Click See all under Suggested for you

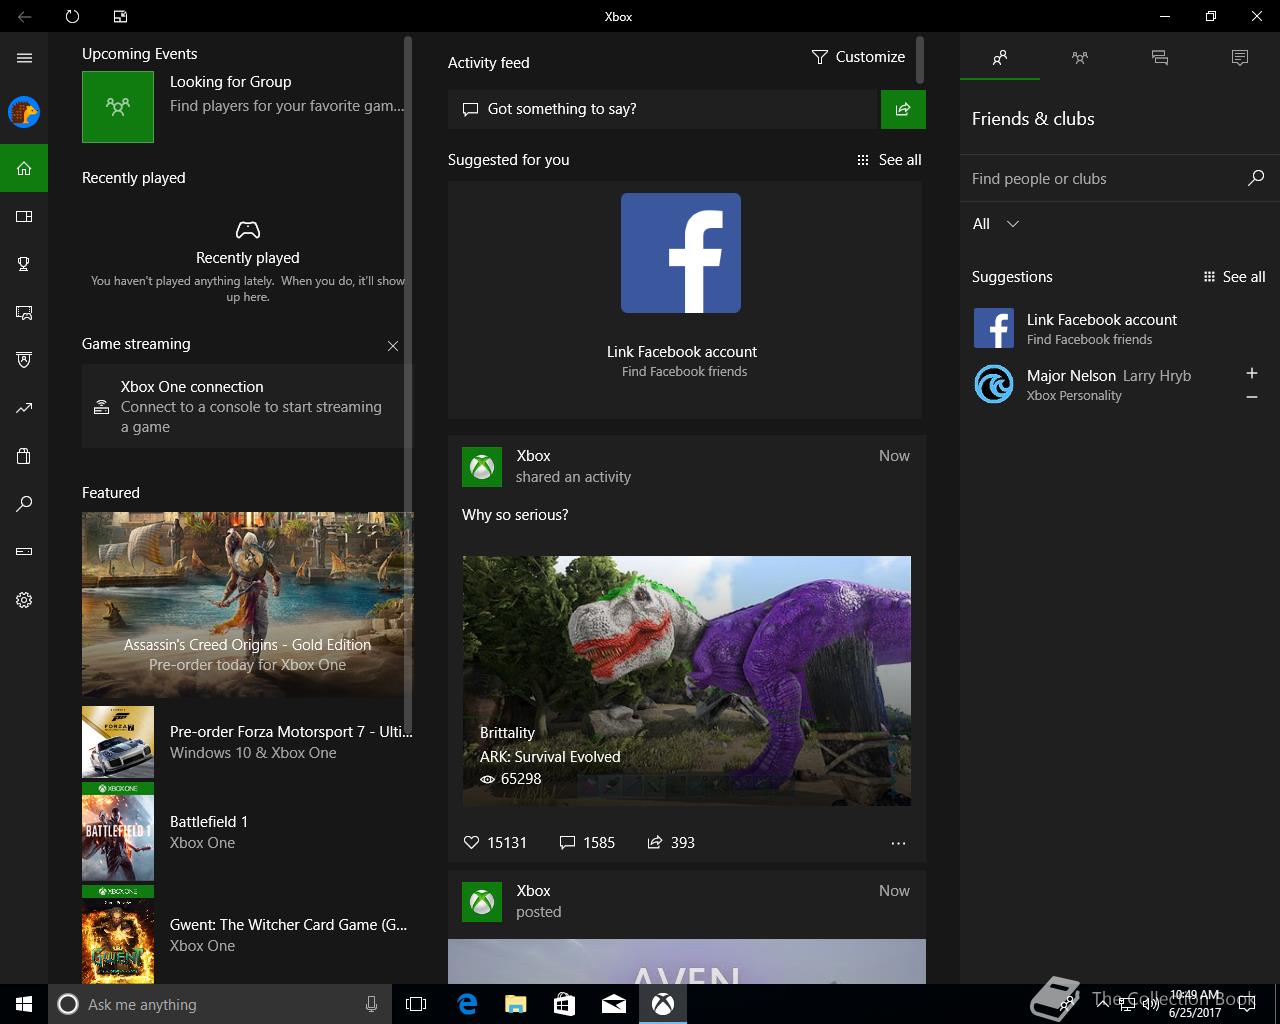click(x=889, y=160)
